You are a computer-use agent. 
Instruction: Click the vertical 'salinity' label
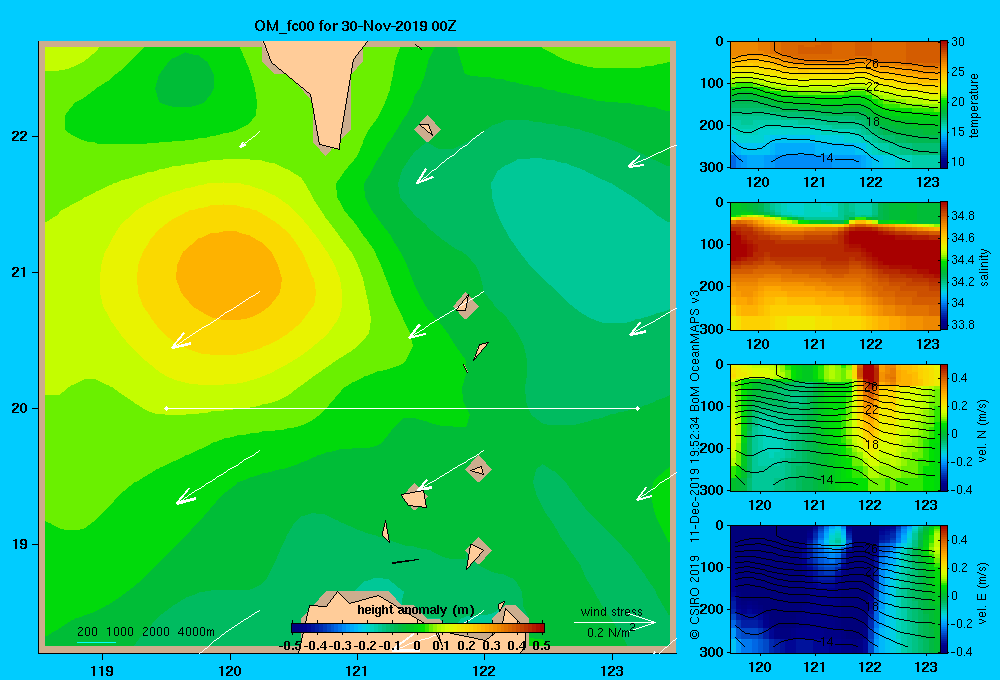984,267
